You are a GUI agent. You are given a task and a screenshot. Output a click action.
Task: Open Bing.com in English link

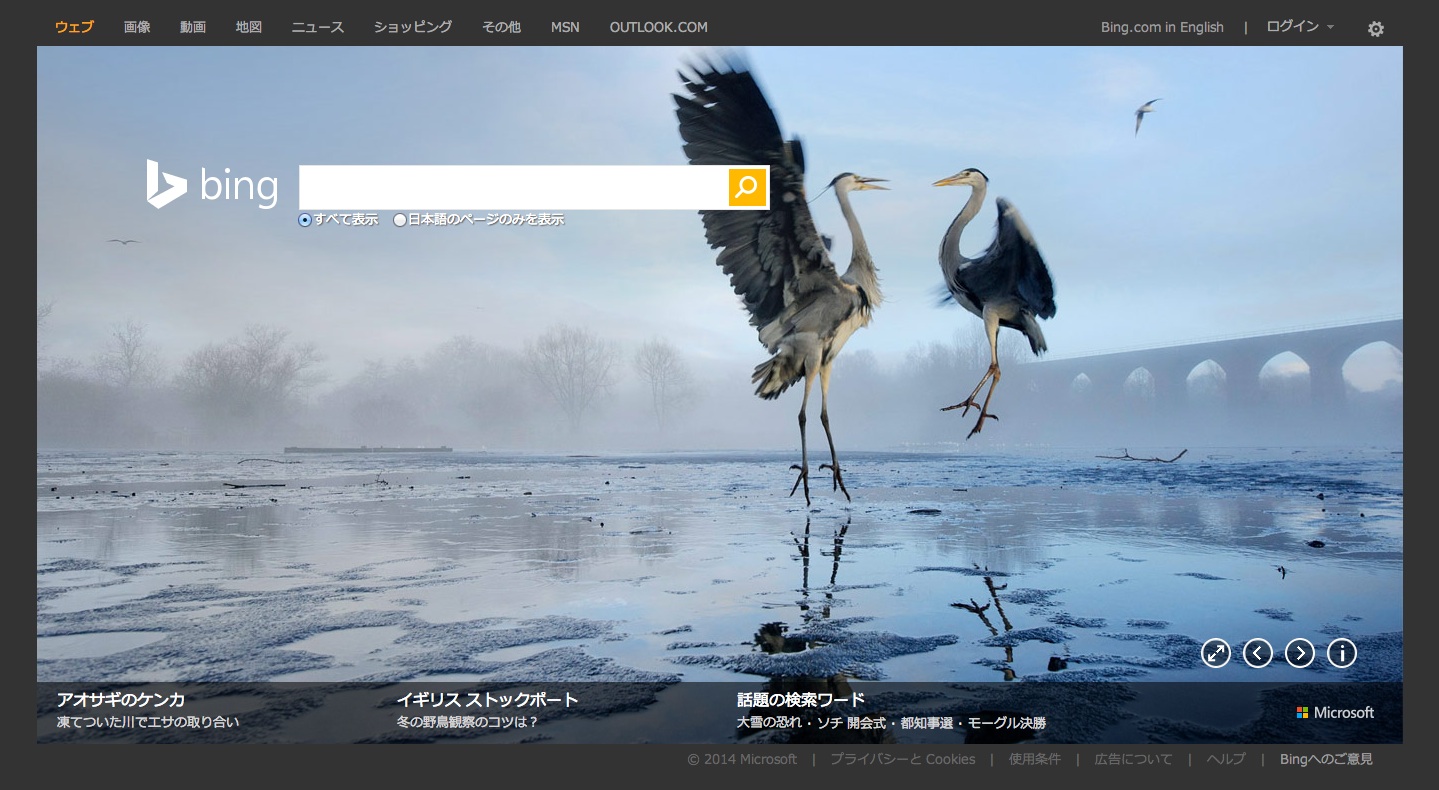[x=1162, y=27]
